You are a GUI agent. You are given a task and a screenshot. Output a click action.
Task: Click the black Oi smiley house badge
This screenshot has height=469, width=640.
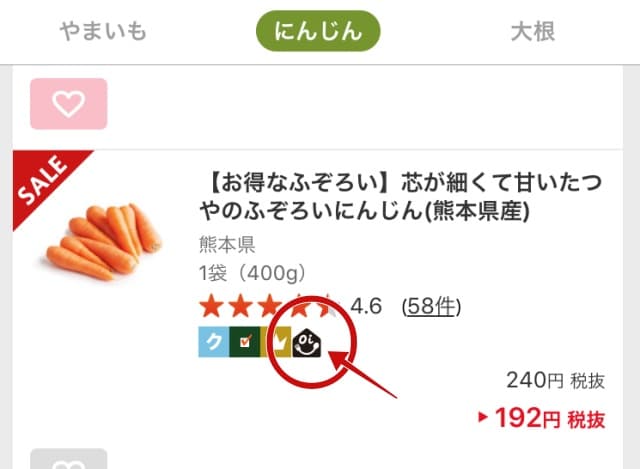pyautogui.click(x=307, y=343)
